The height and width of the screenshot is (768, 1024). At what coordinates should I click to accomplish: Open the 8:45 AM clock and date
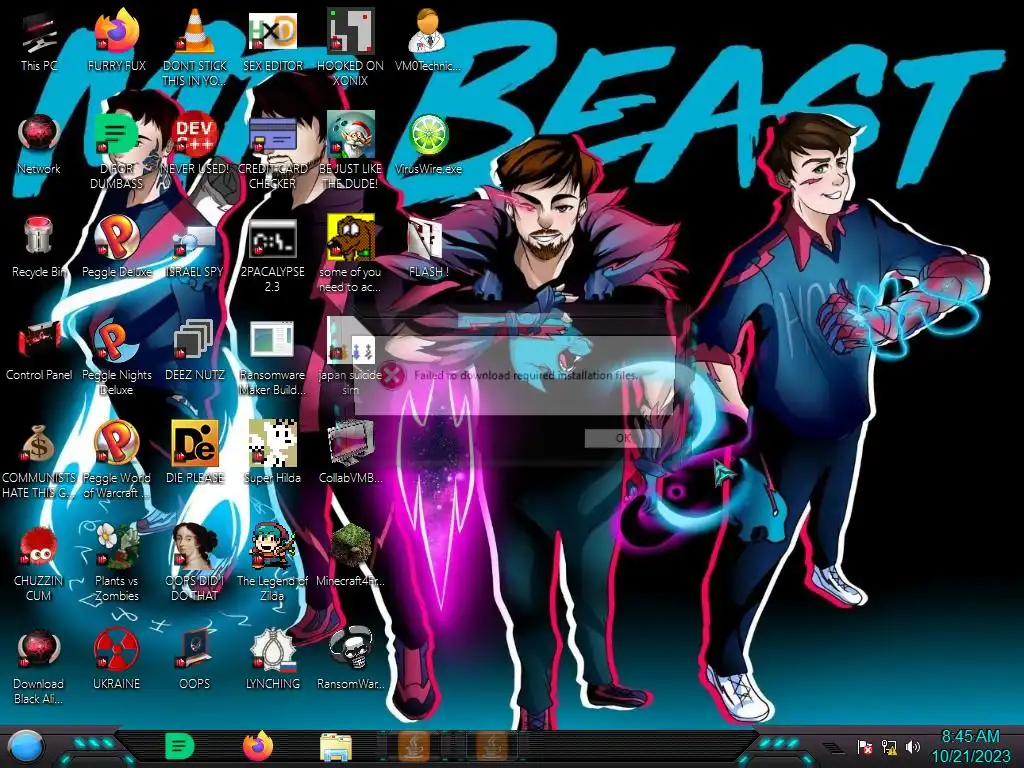(x=970, y=746)
